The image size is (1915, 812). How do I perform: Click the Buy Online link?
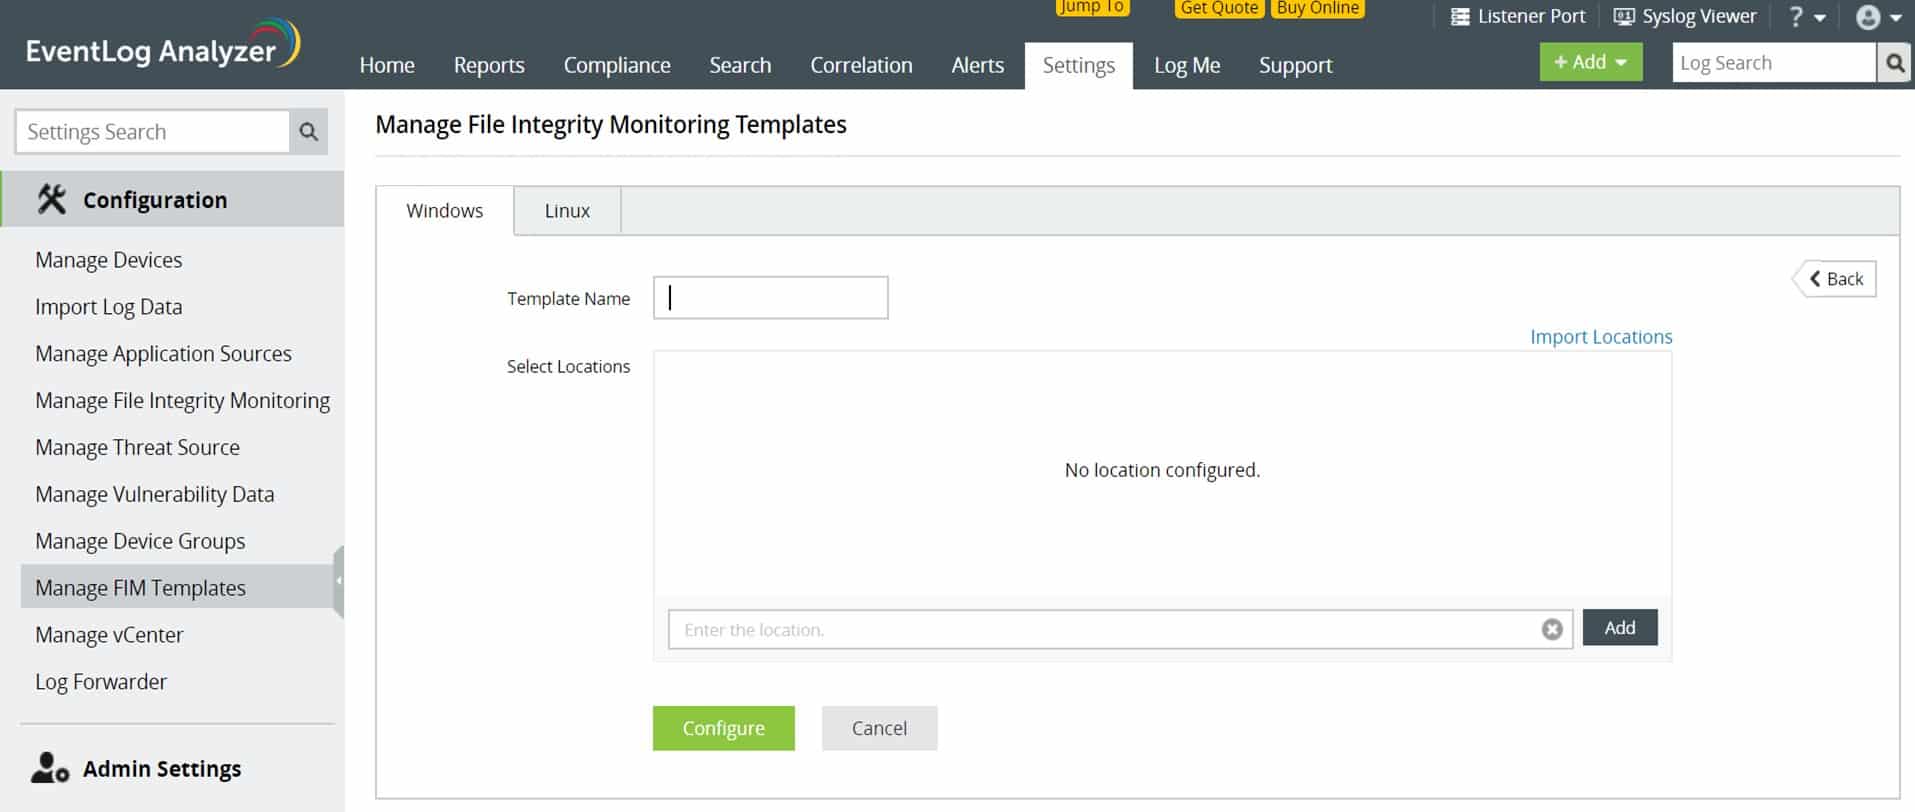(1318, 8)
